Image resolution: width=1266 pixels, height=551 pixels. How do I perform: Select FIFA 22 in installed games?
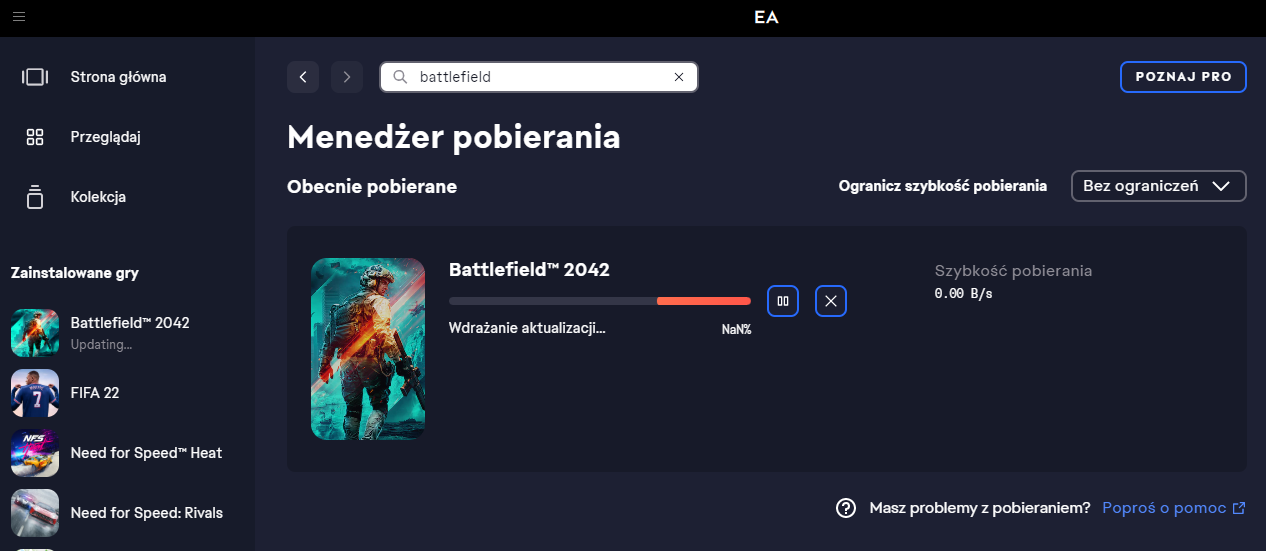pyautogui.click(x=94, y=393)
